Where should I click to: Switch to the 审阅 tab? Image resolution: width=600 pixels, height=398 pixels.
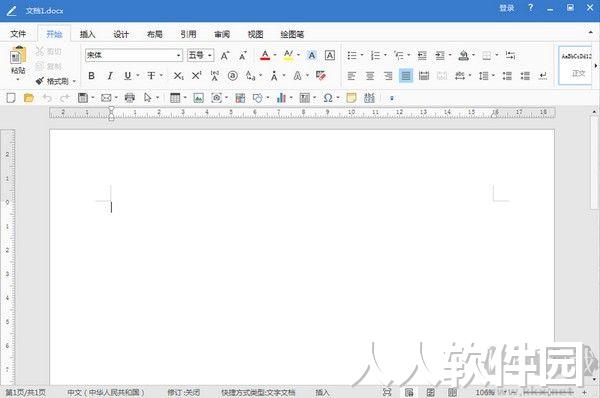222,34
